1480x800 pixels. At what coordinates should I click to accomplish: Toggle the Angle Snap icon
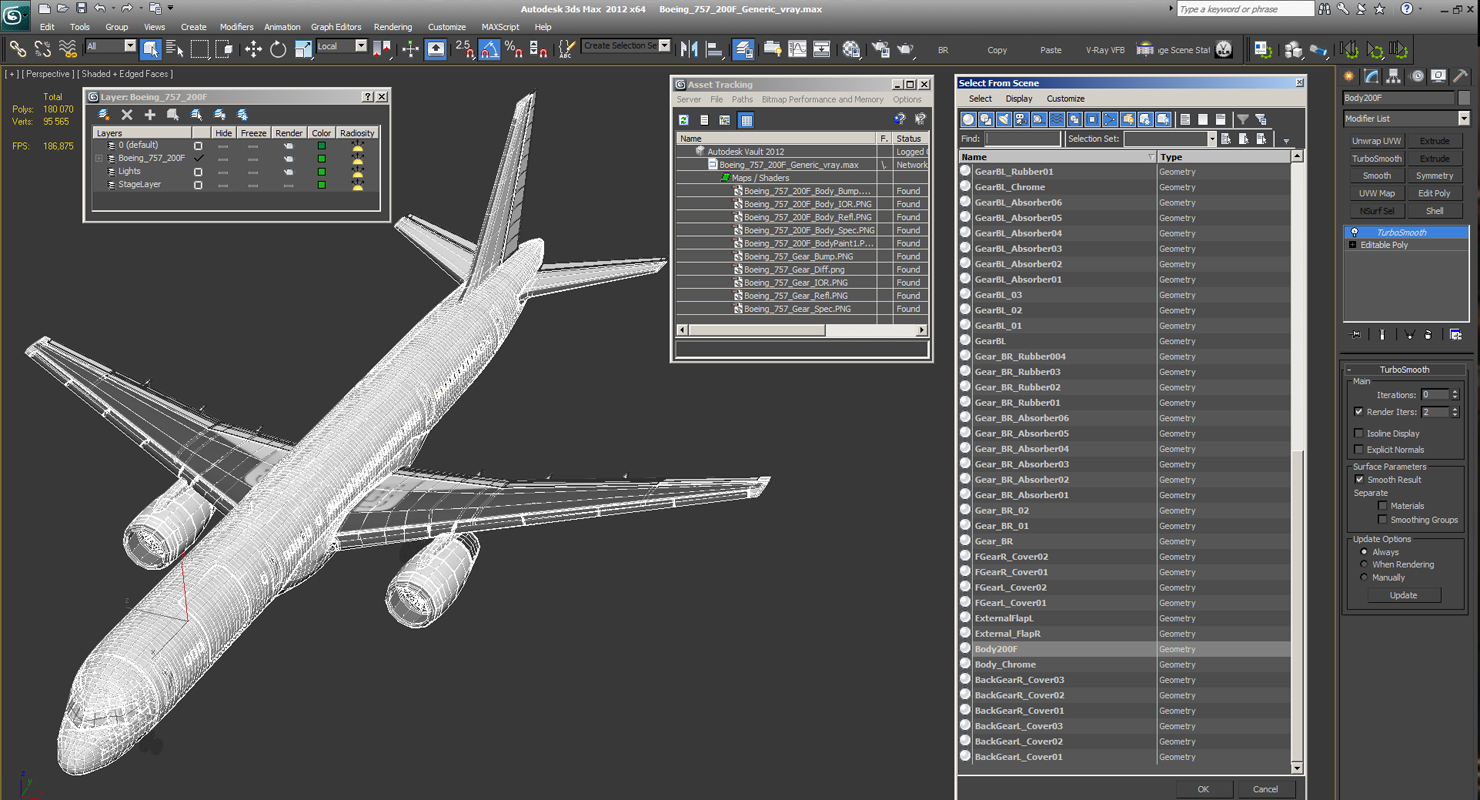click(489, 48)
